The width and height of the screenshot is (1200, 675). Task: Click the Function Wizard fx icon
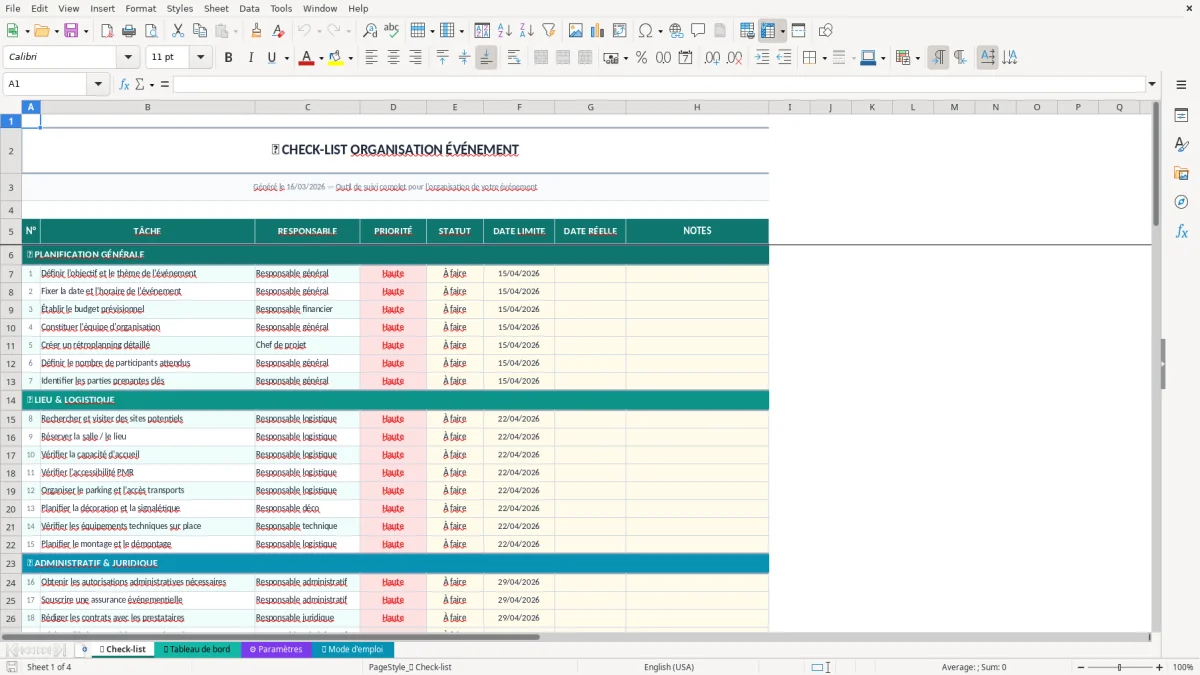[x=124, y=84]
